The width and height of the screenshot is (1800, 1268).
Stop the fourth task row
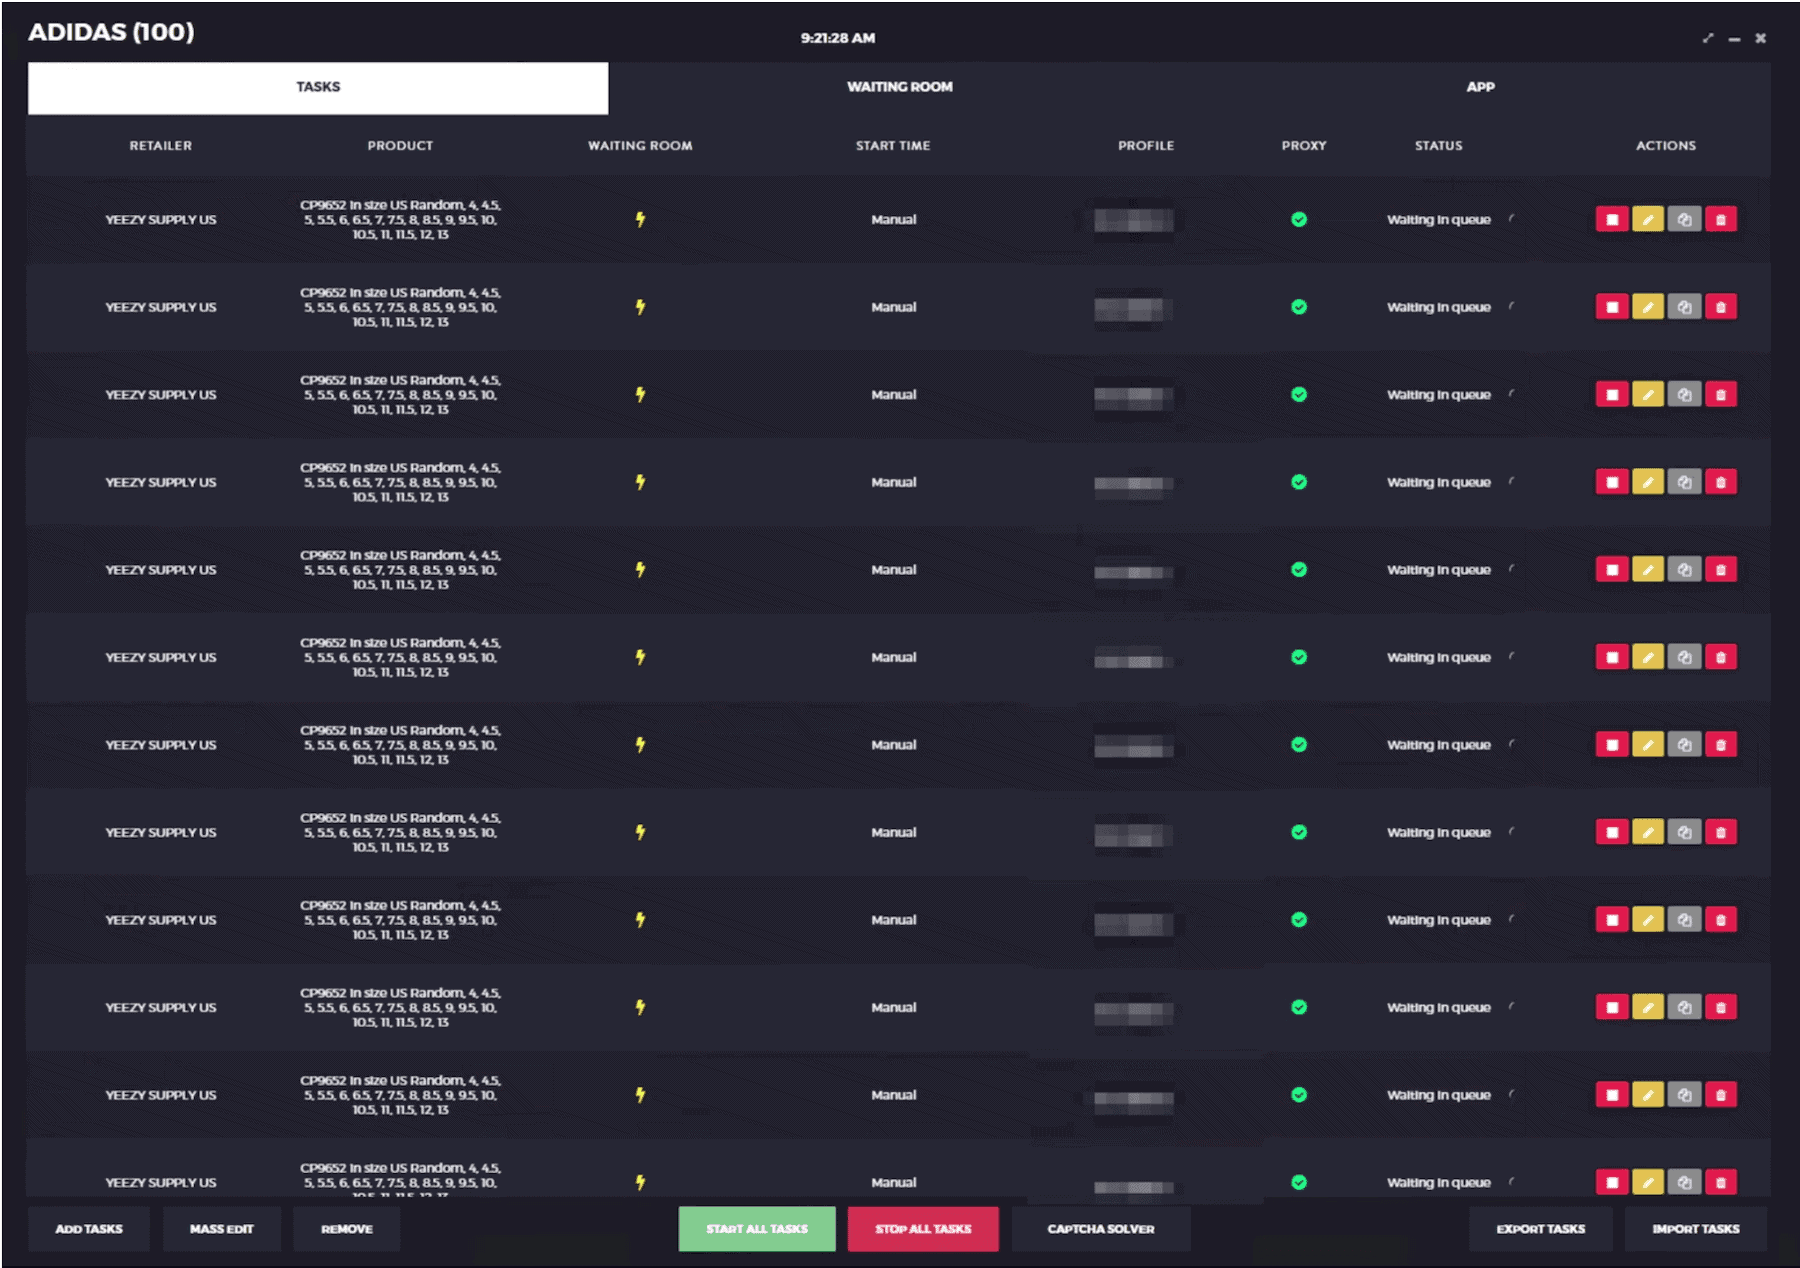click(x=1611, y=482)
